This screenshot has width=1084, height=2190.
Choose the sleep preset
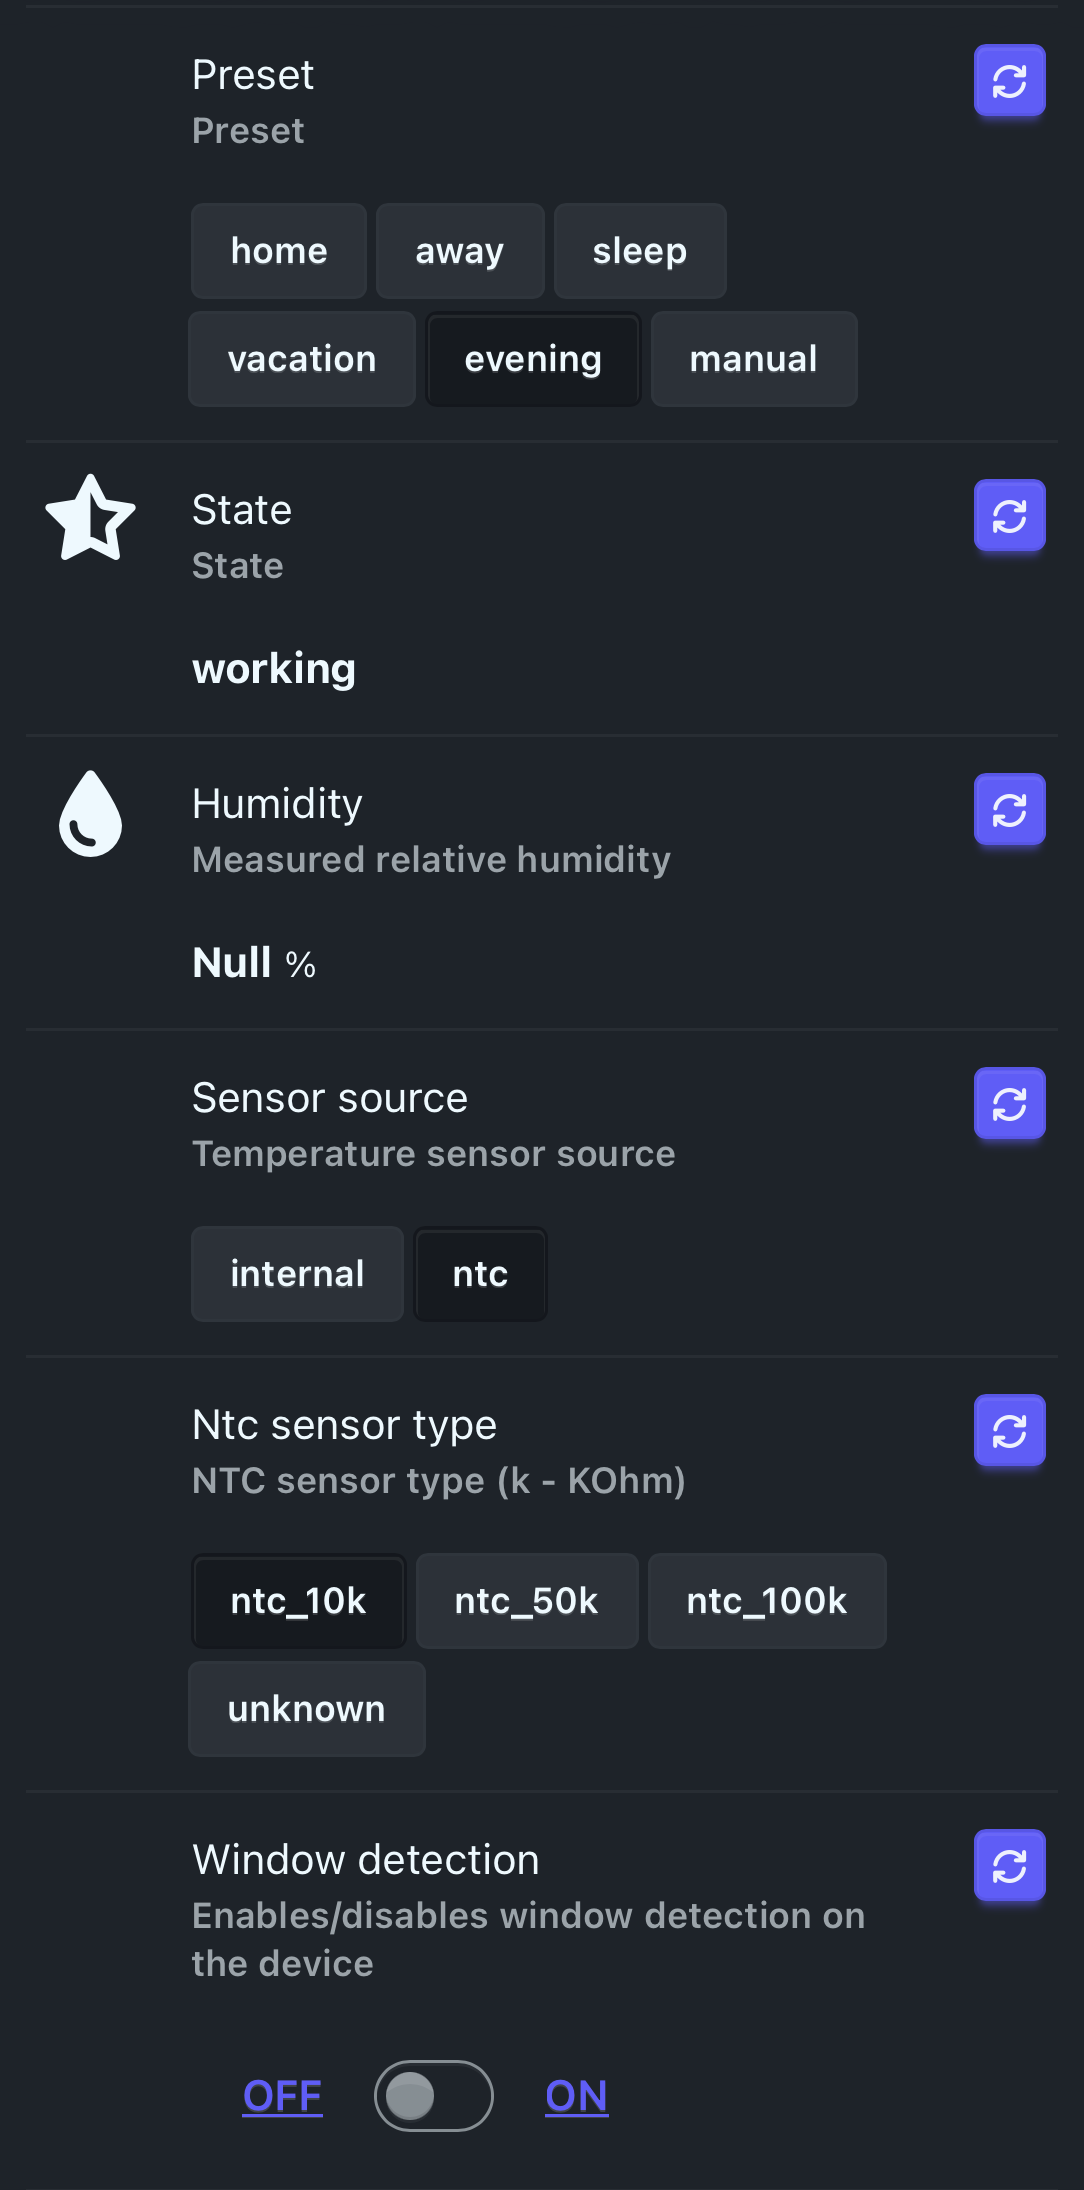tap(639, 251)
